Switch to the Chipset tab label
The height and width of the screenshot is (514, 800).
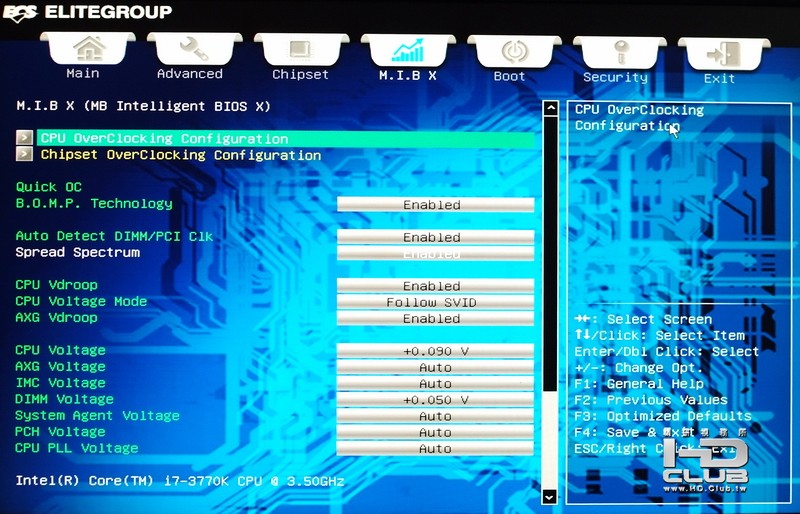[301, 75]
